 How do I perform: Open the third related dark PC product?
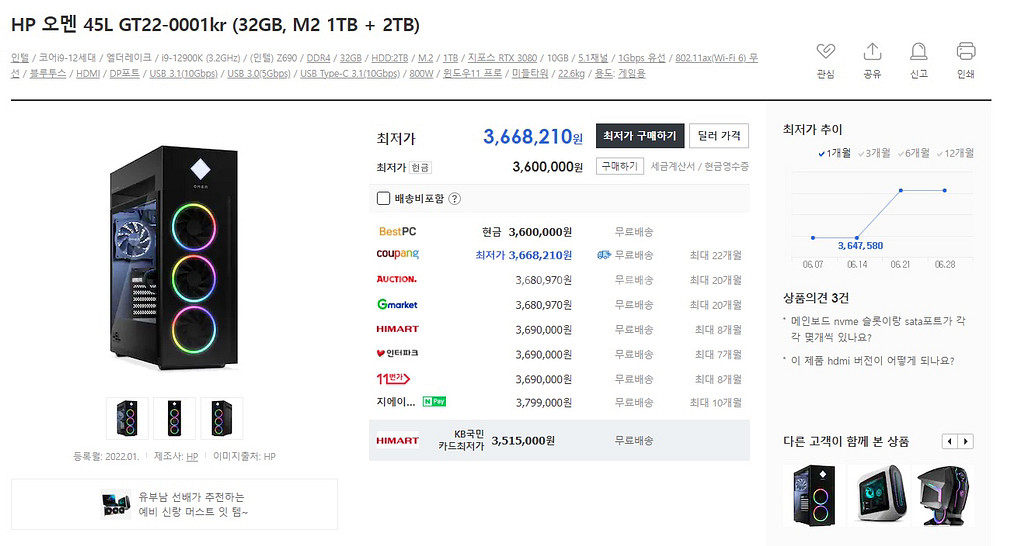coord(943,496)
